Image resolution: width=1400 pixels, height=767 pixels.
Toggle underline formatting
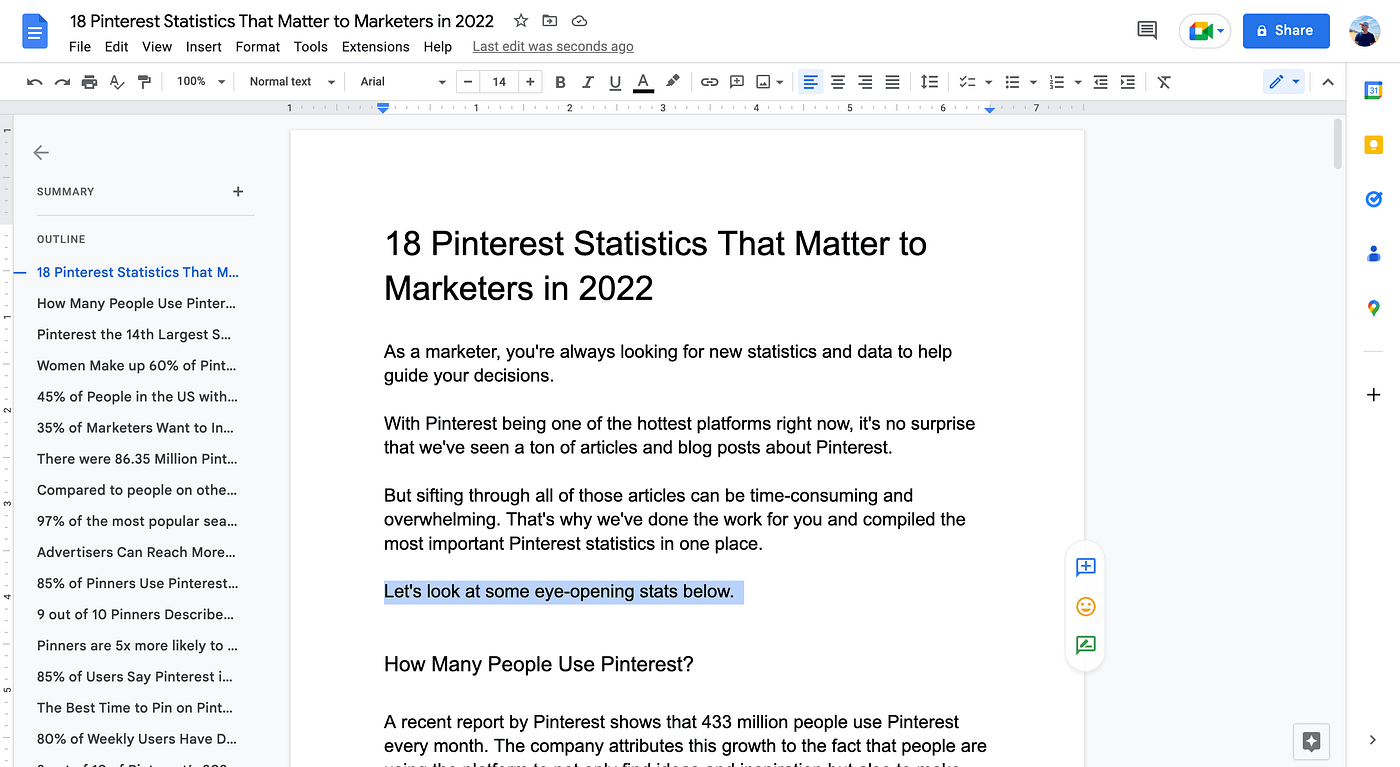615,82
